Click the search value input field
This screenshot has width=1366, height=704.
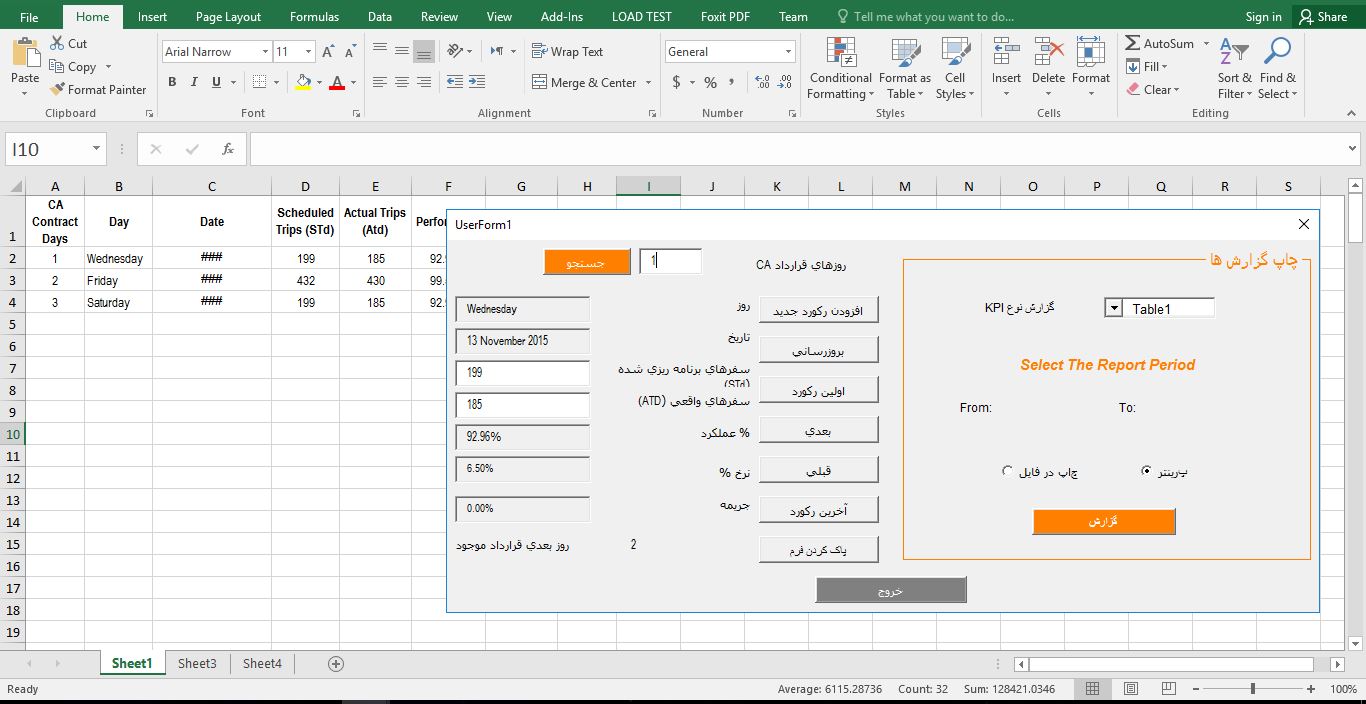[x=668, y=260]
